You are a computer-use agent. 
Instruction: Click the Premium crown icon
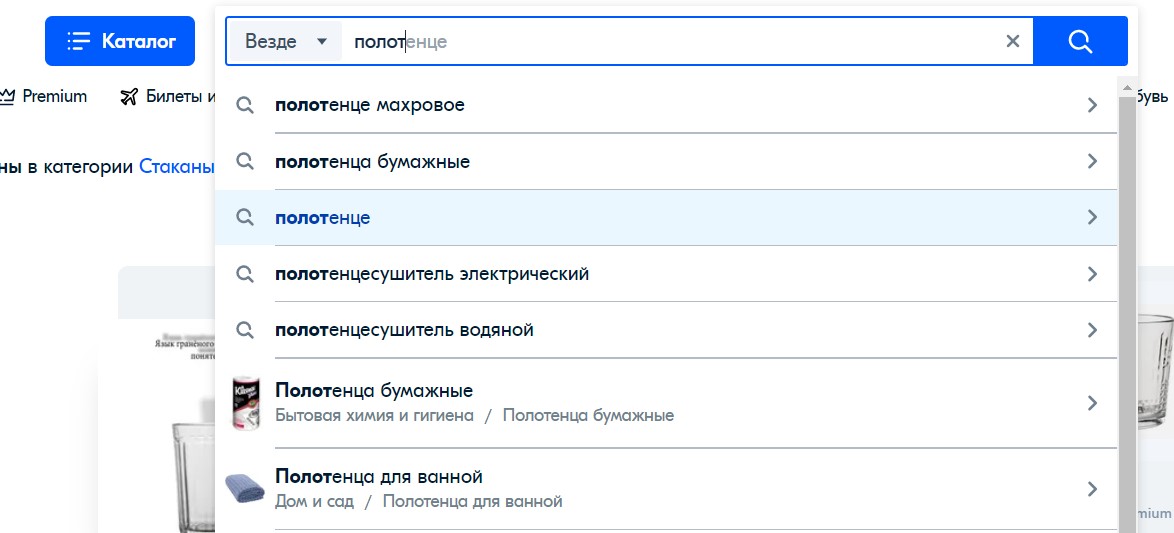coord(8,96)
